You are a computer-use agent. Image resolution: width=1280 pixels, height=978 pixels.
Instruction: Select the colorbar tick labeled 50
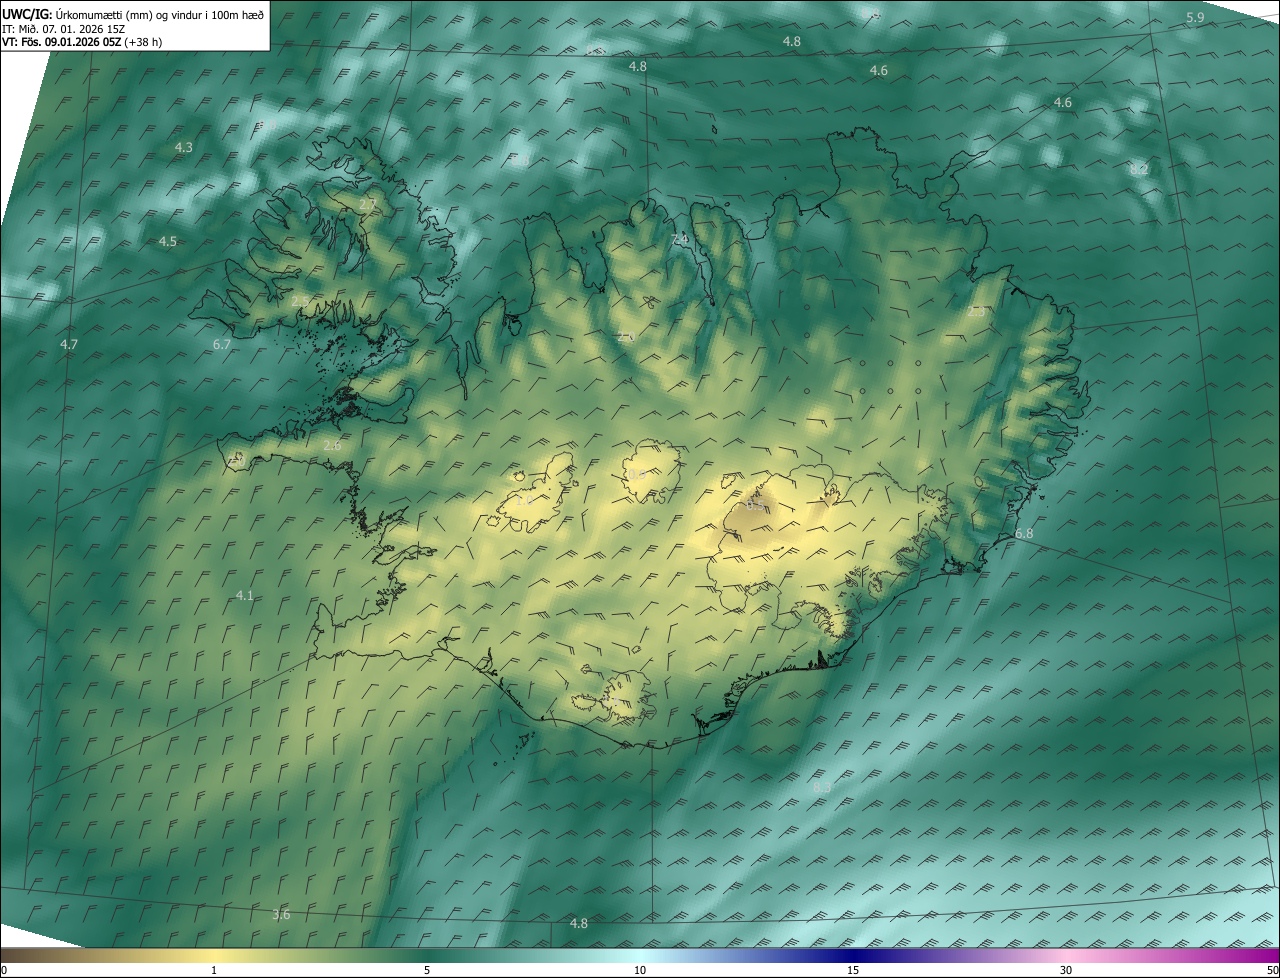pos(1272,971)
